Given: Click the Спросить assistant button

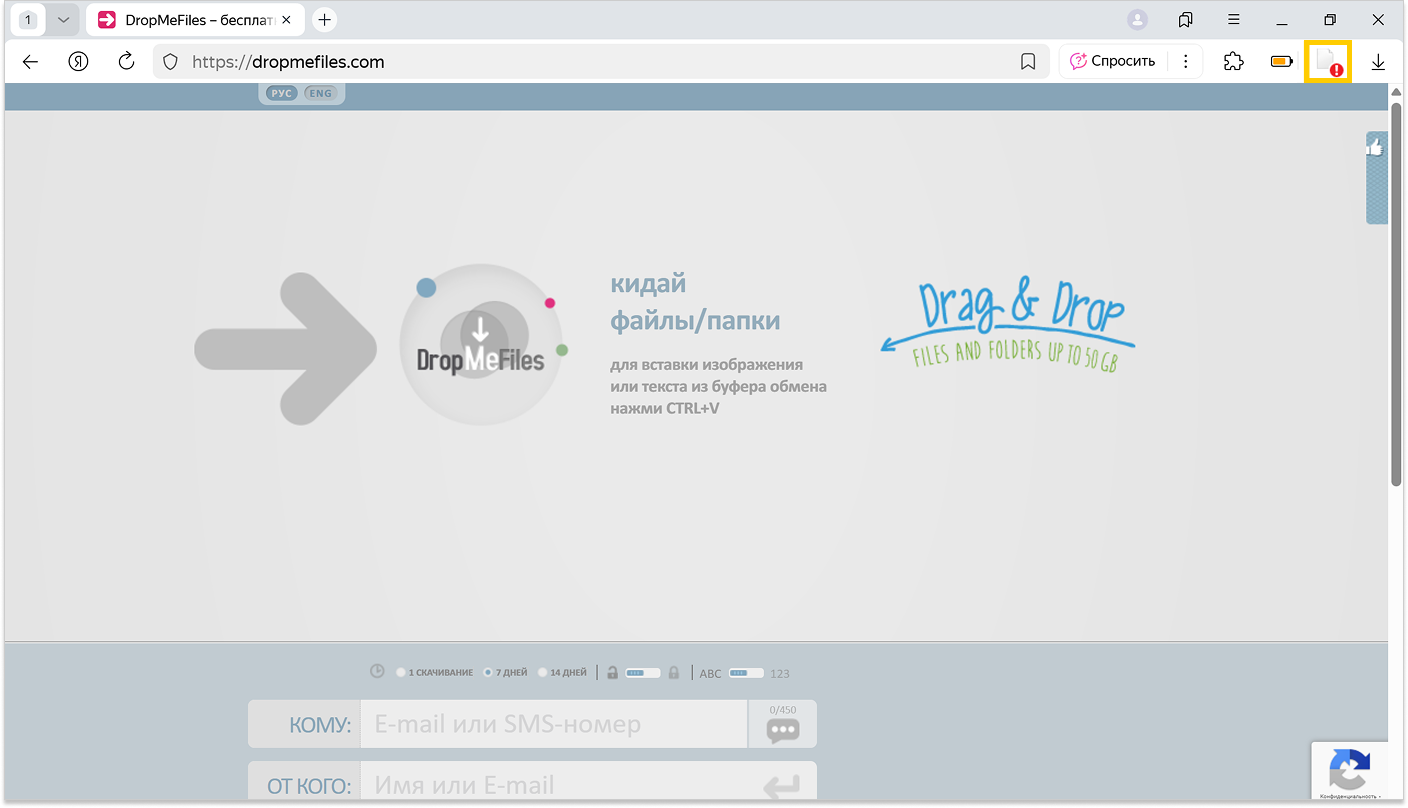Looking at the screenshot, I should (1112, 62).
